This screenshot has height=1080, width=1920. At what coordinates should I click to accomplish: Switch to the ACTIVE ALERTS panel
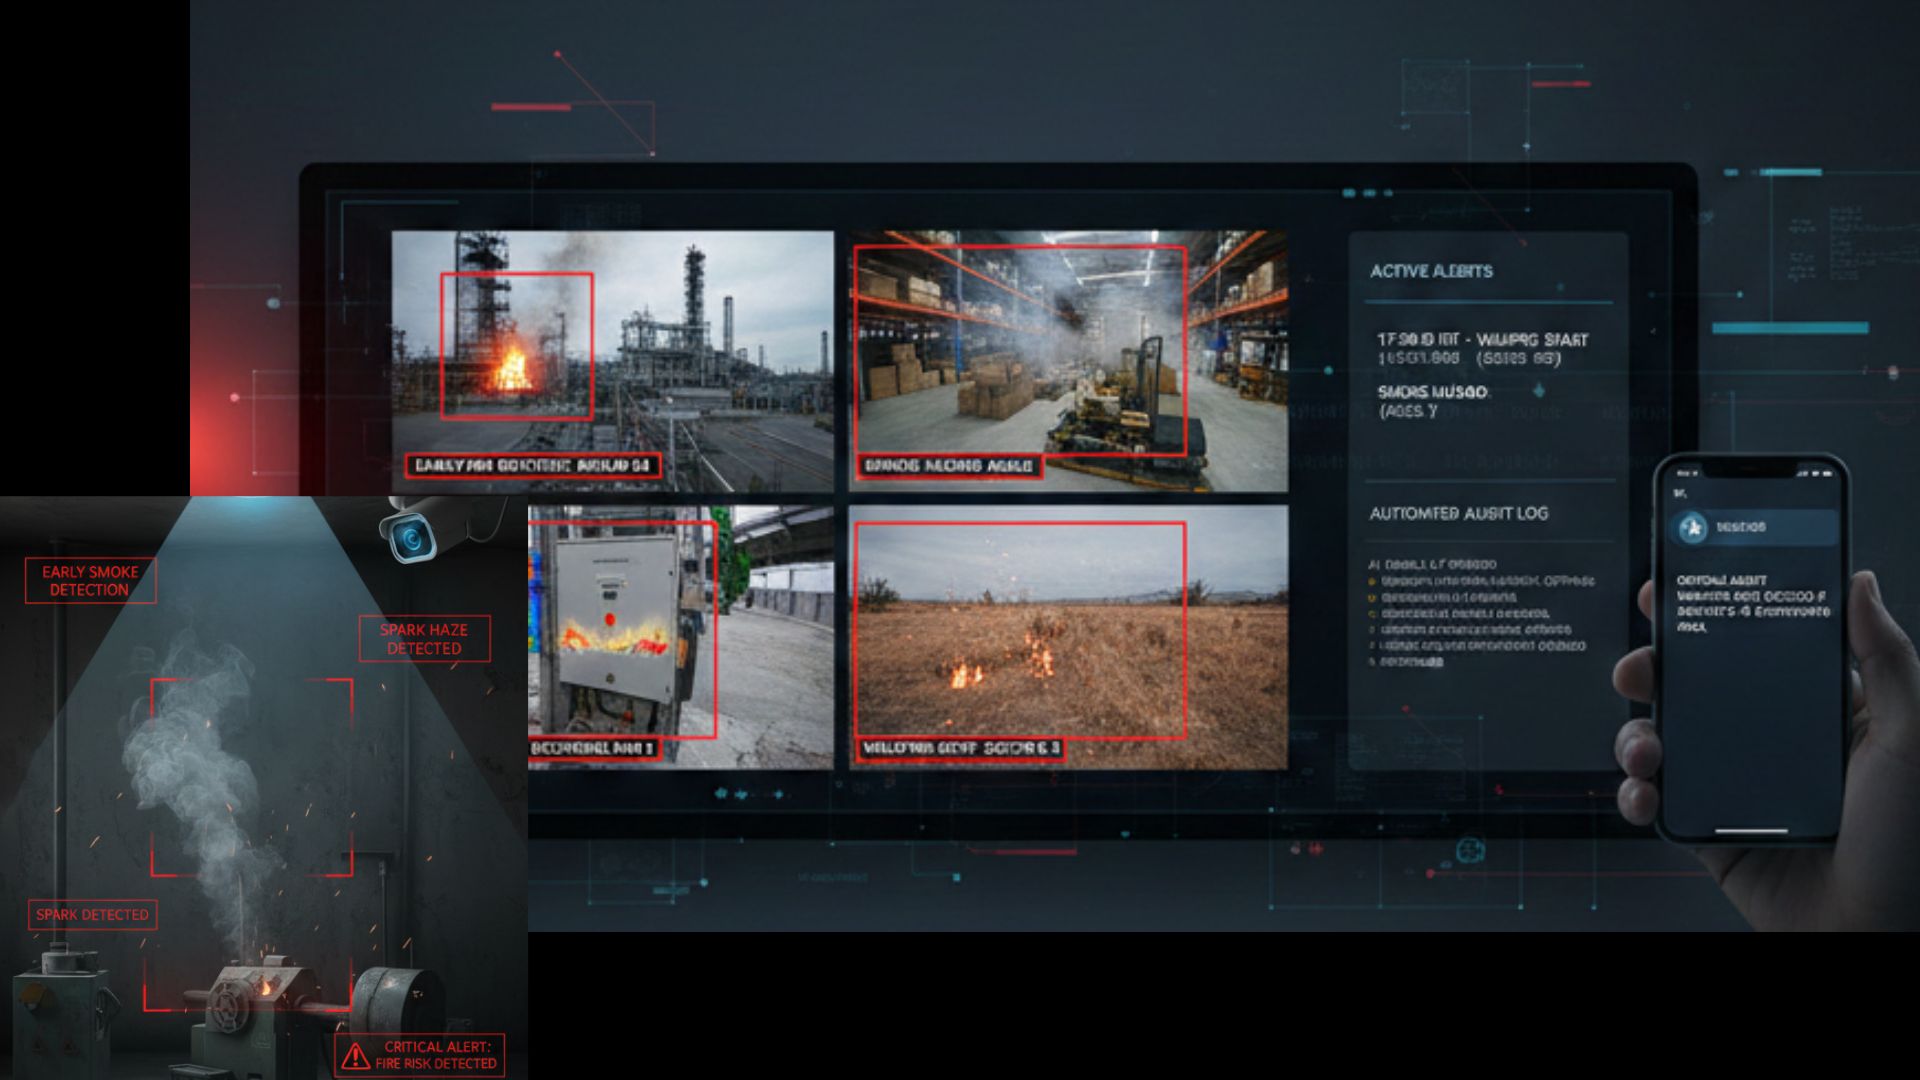pos(1432,271)
